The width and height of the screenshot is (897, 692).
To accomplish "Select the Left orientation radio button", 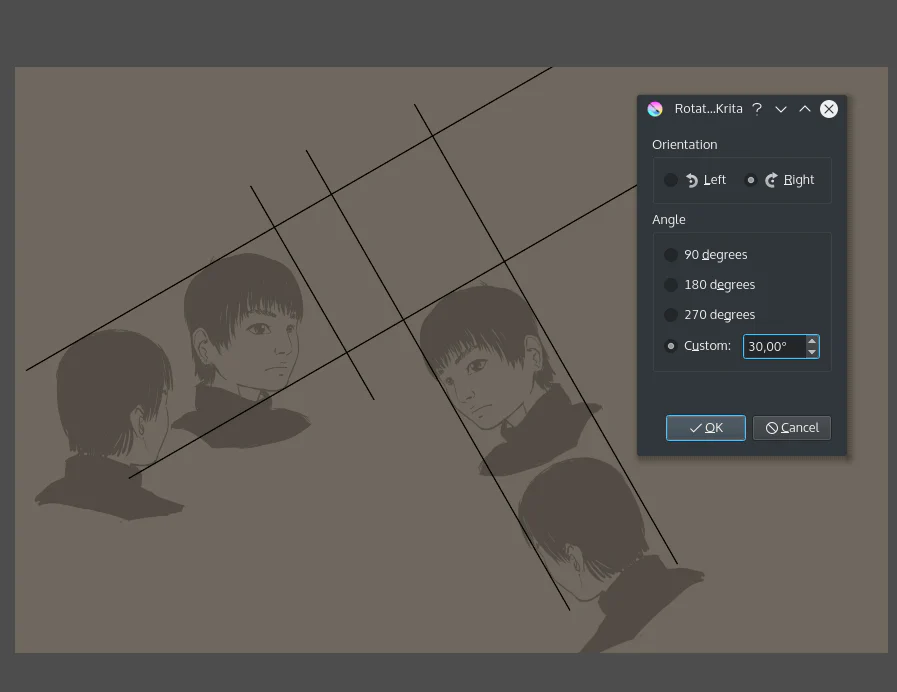I will (670, 180).
